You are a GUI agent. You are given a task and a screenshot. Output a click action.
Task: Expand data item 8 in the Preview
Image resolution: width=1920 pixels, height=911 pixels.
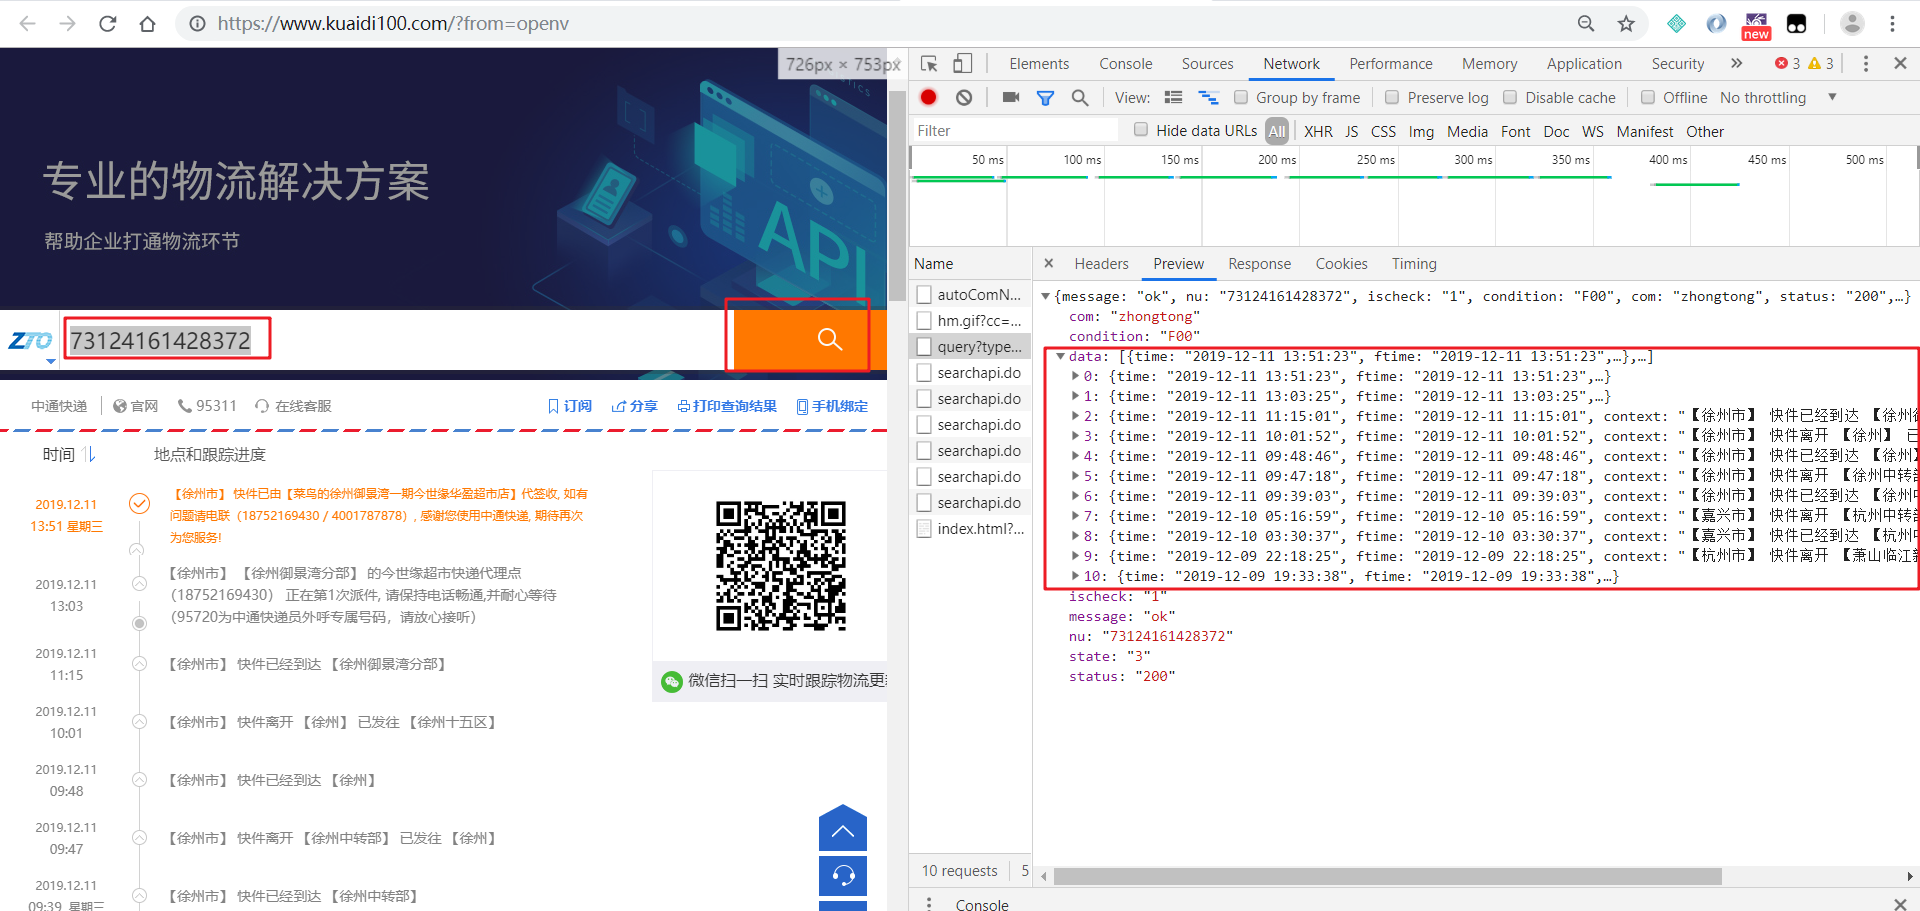tap(1075, 536)
